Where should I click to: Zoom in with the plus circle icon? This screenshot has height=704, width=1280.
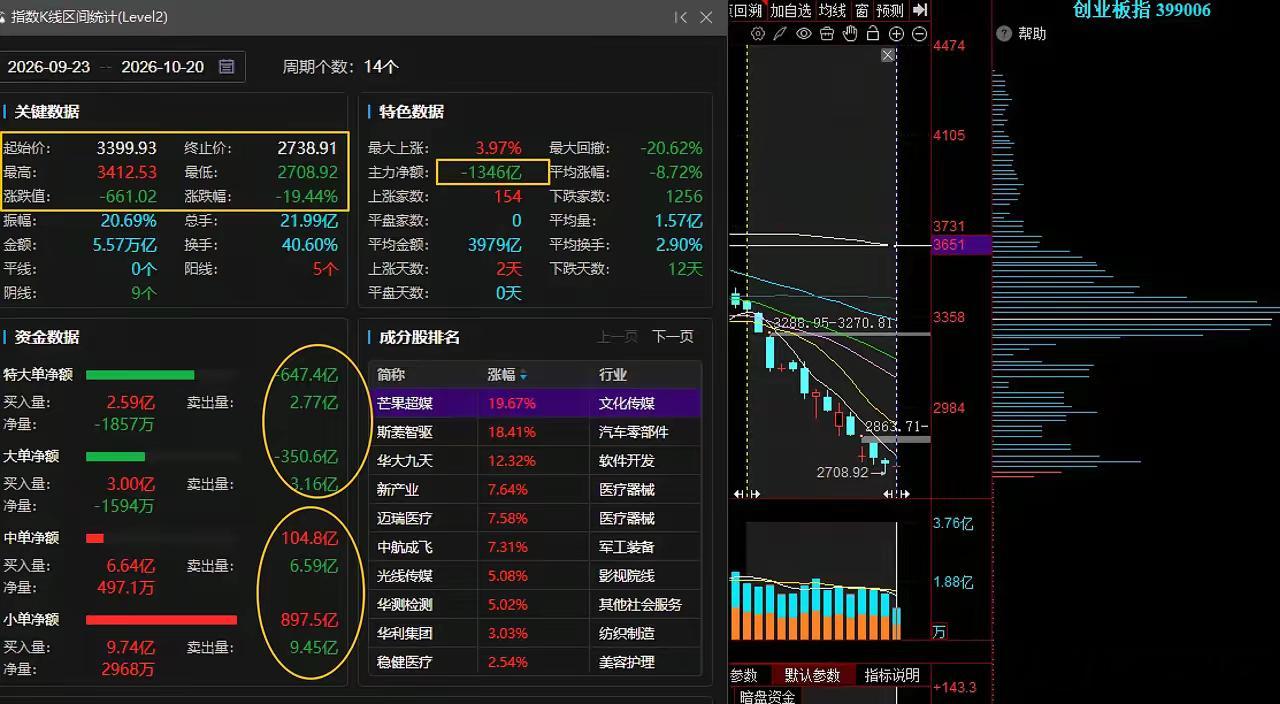[896, 34]
